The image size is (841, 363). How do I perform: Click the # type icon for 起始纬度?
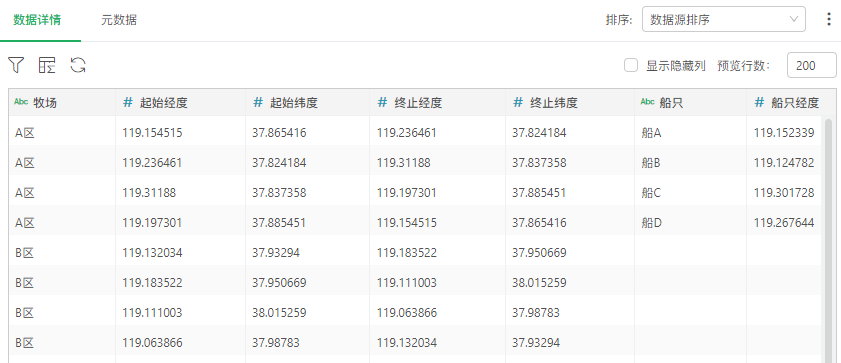(258, 102)
